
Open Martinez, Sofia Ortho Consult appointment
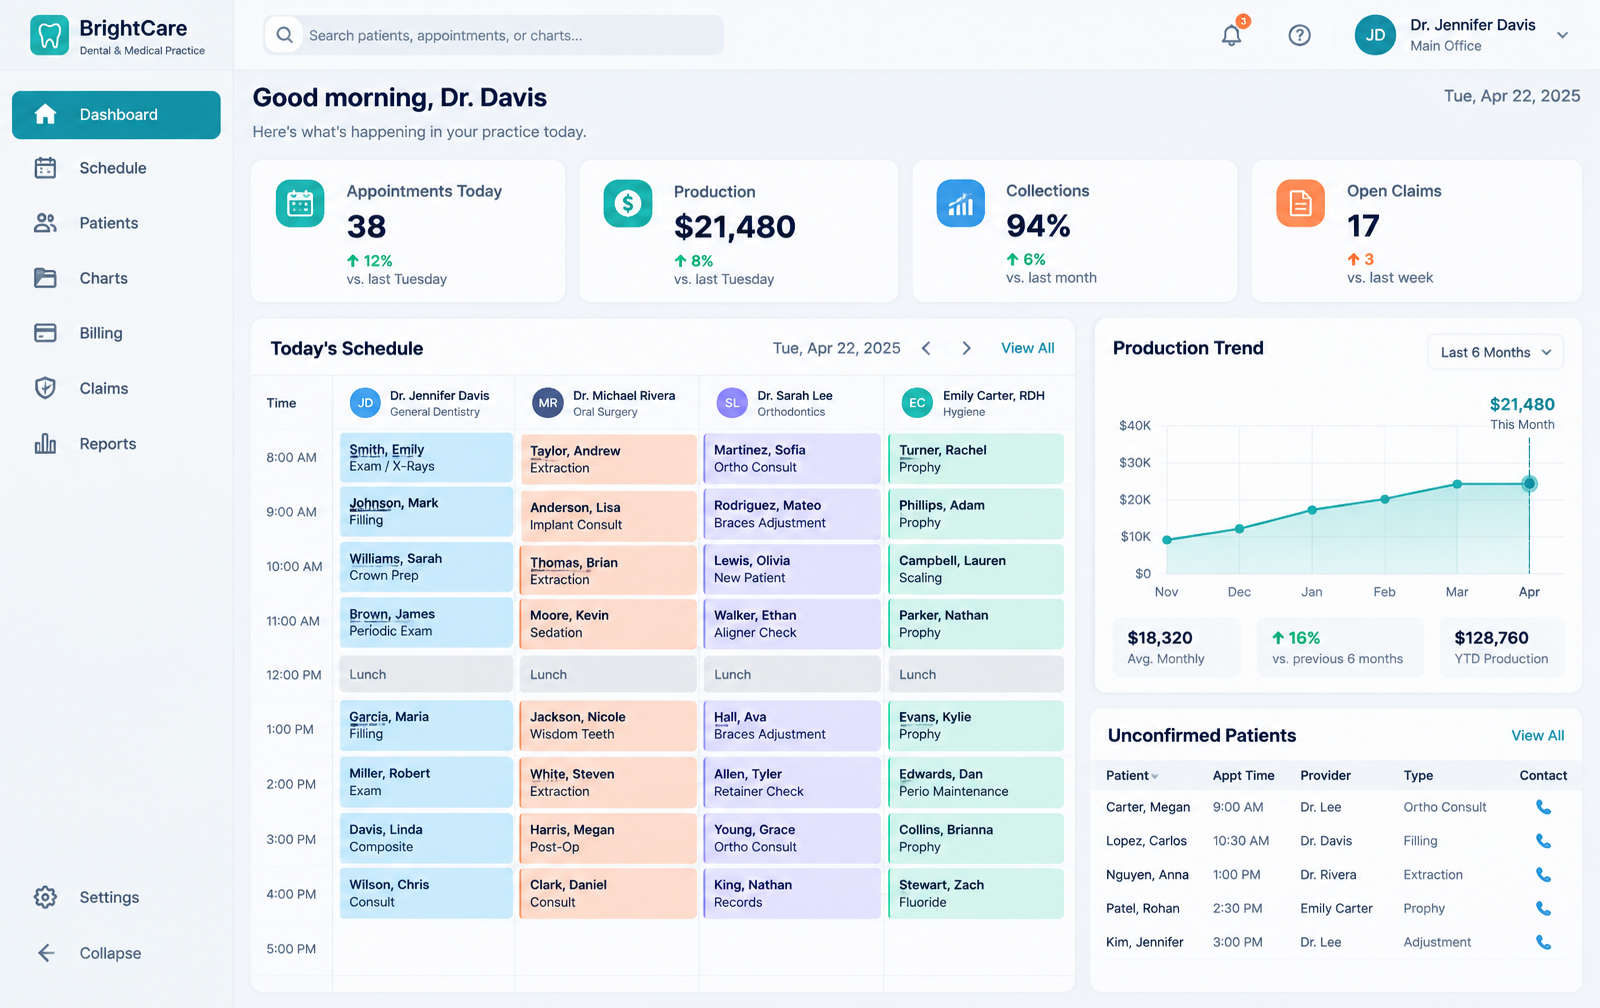click(792, 458)
